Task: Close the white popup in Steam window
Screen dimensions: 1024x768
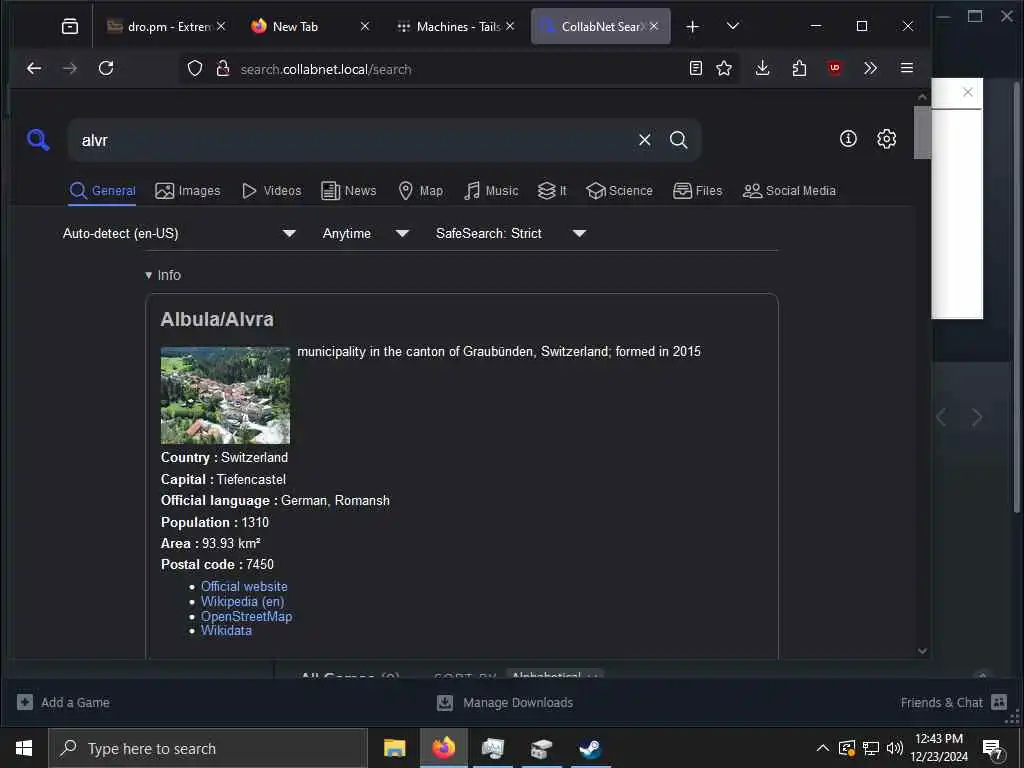Action: point(968,92)
